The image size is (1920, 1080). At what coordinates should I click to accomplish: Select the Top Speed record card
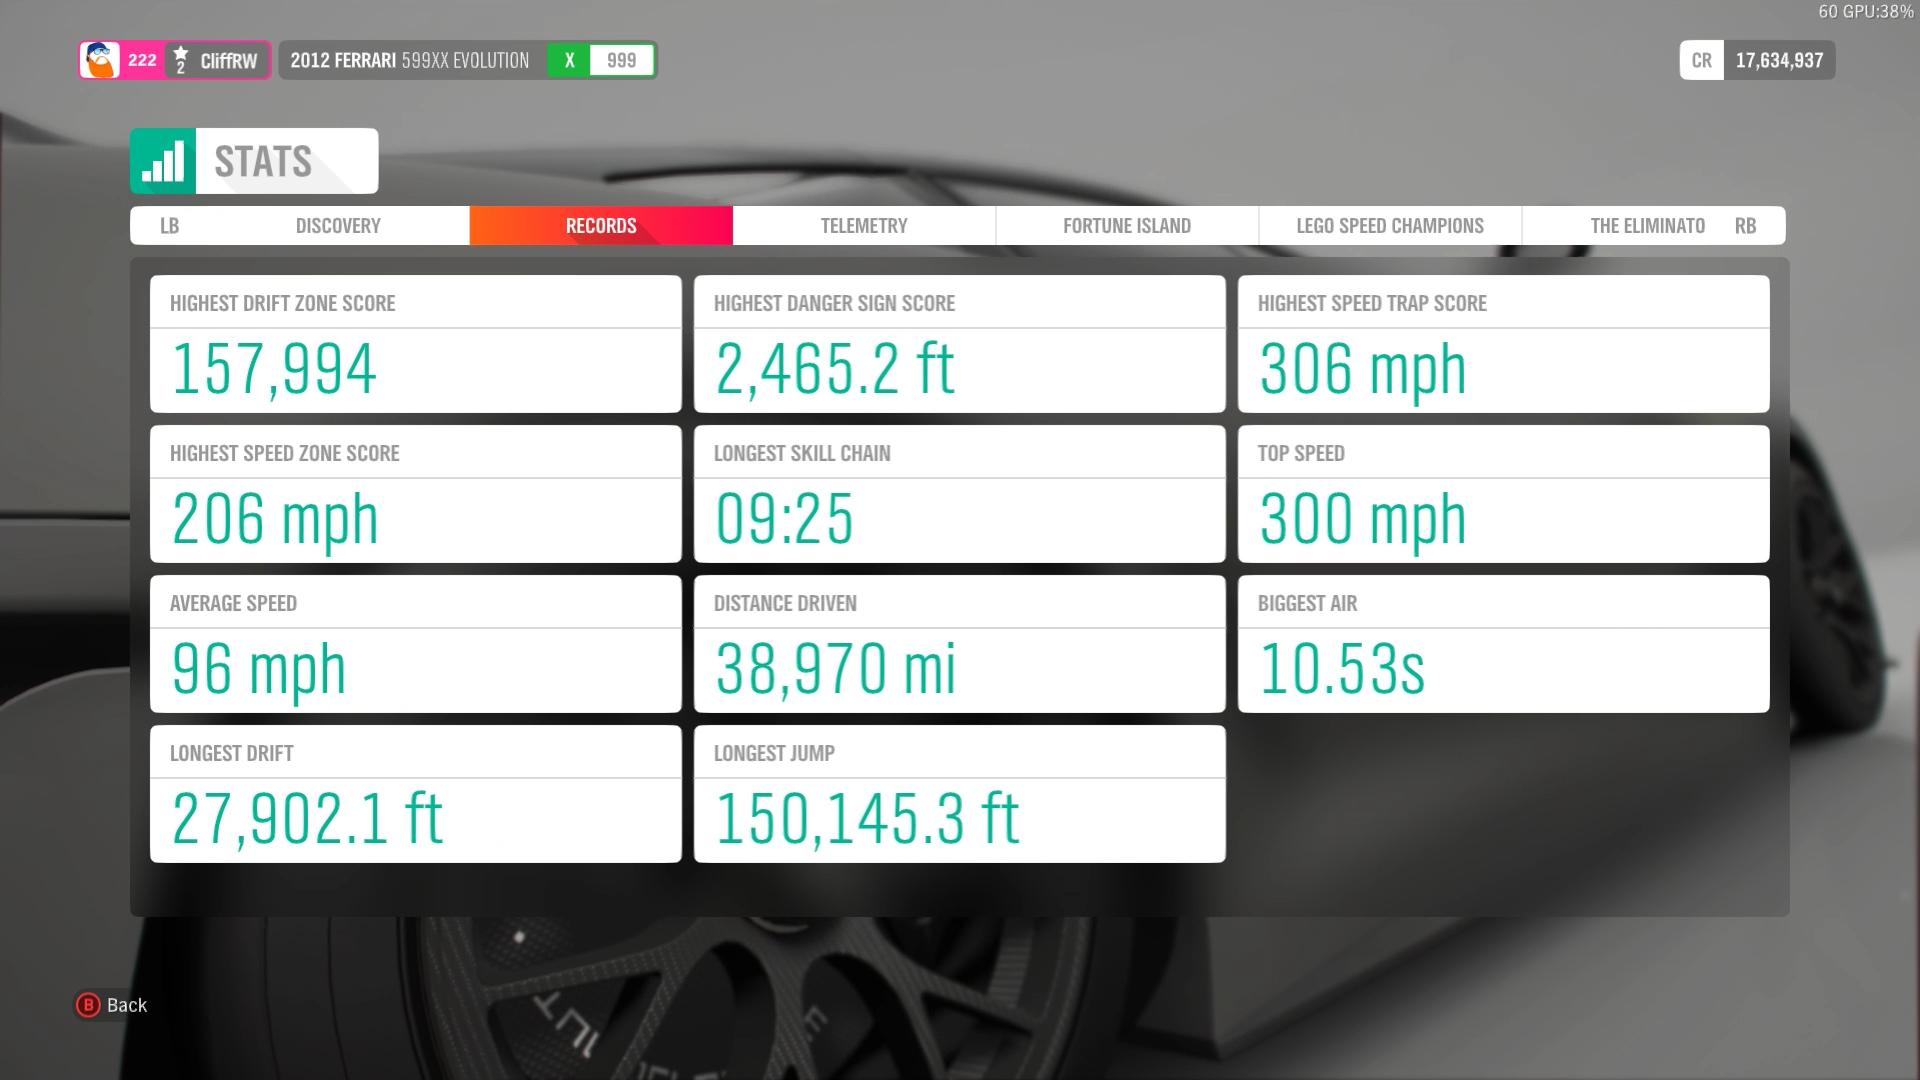pyautogui.click(x=1503, y=494)
